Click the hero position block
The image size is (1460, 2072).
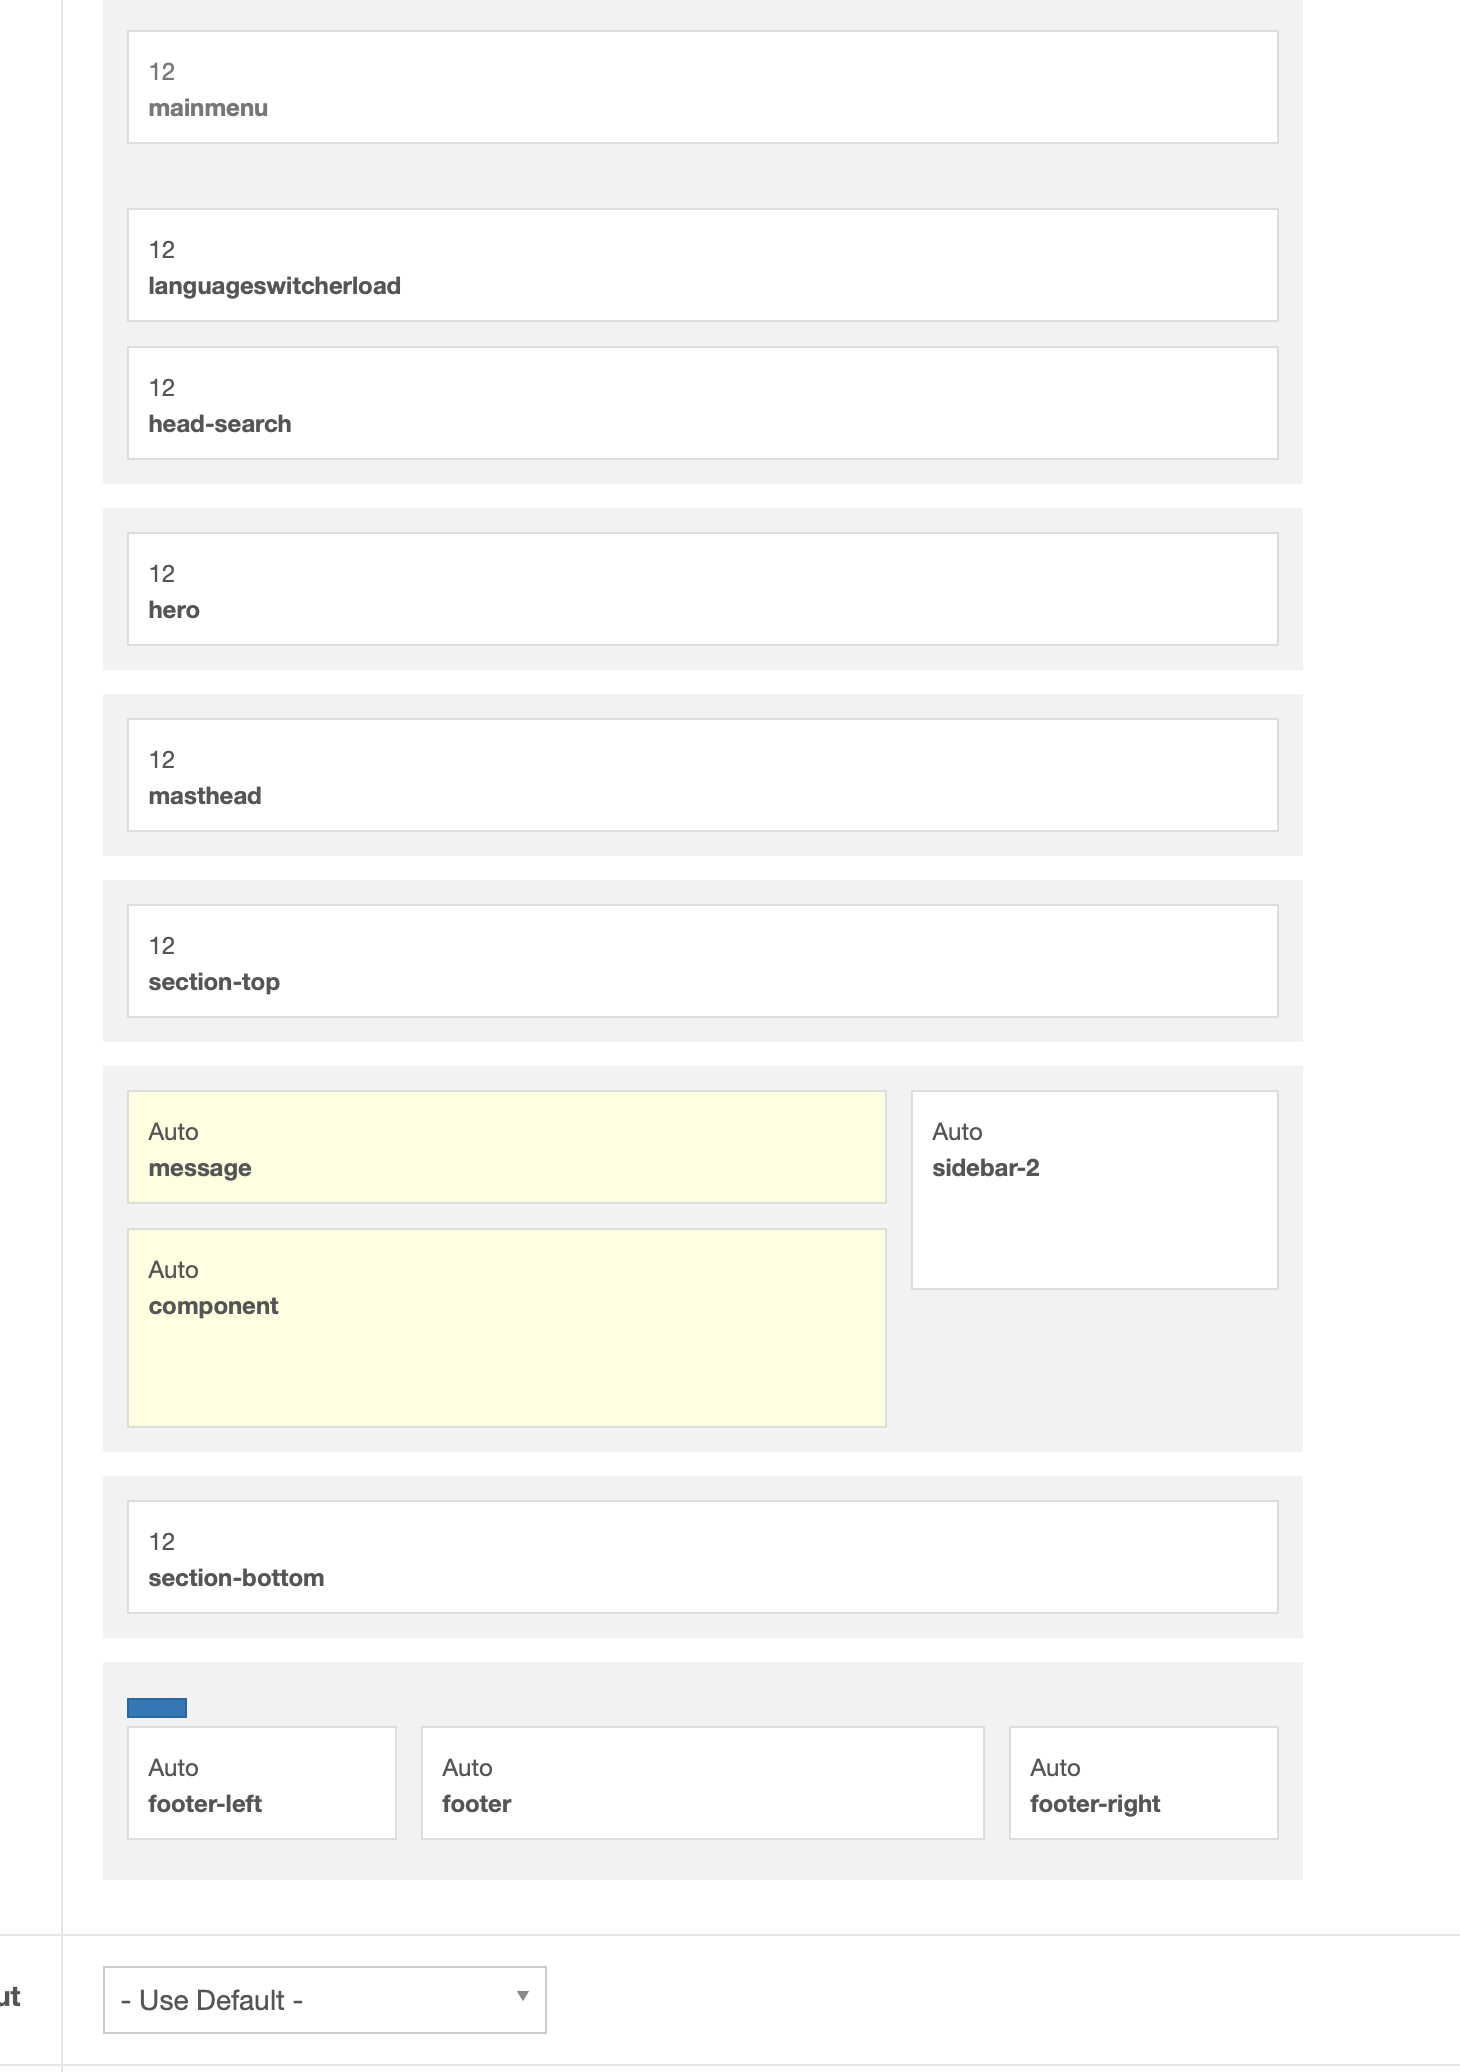pyautogui.click(x=702, y=590)
